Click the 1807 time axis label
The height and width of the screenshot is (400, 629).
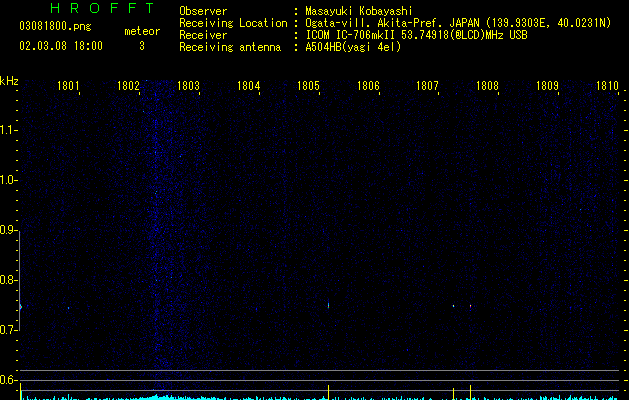[427, 86]
